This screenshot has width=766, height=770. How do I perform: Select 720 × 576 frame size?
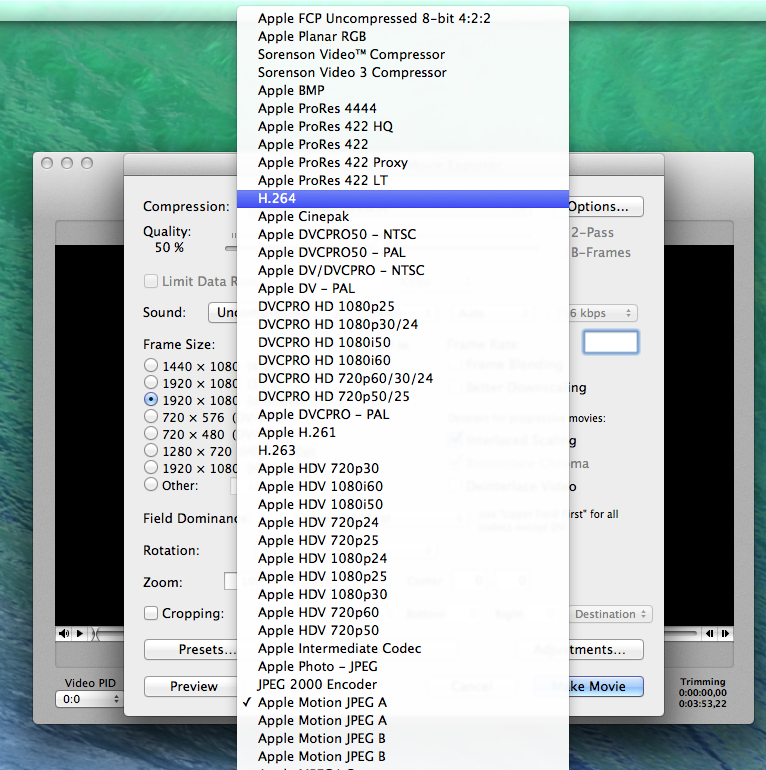pos(151,416)
